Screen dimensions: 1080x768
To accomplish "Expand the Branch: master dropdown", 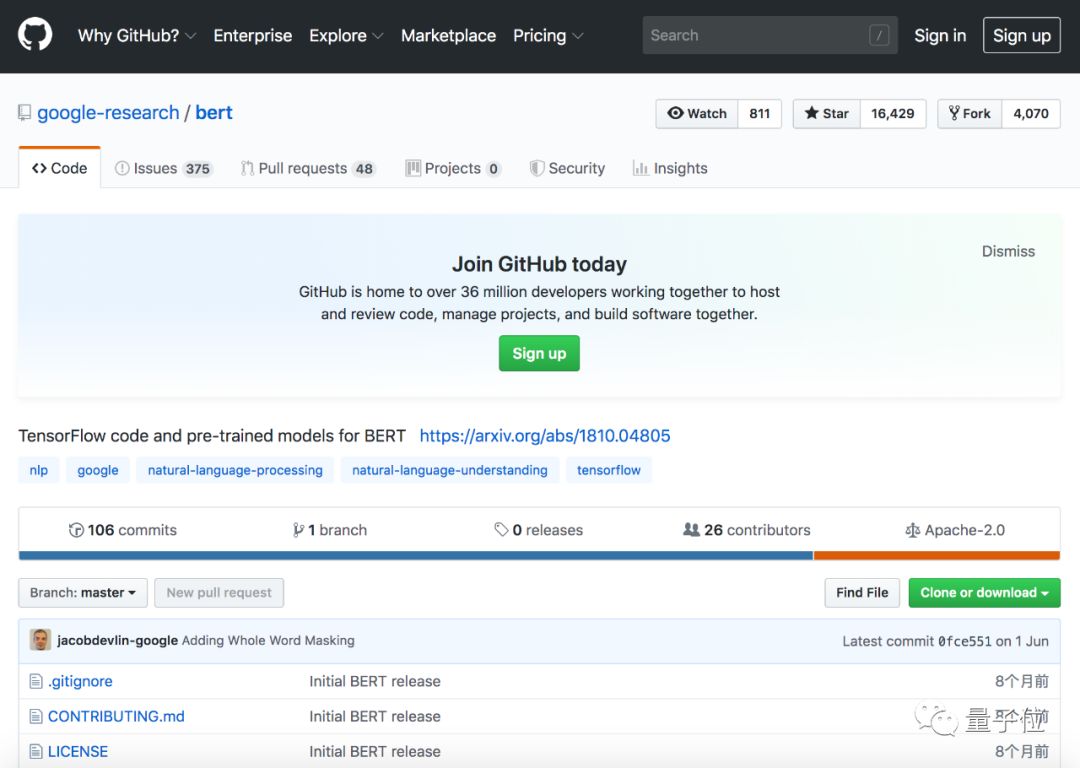I will 83,593.
